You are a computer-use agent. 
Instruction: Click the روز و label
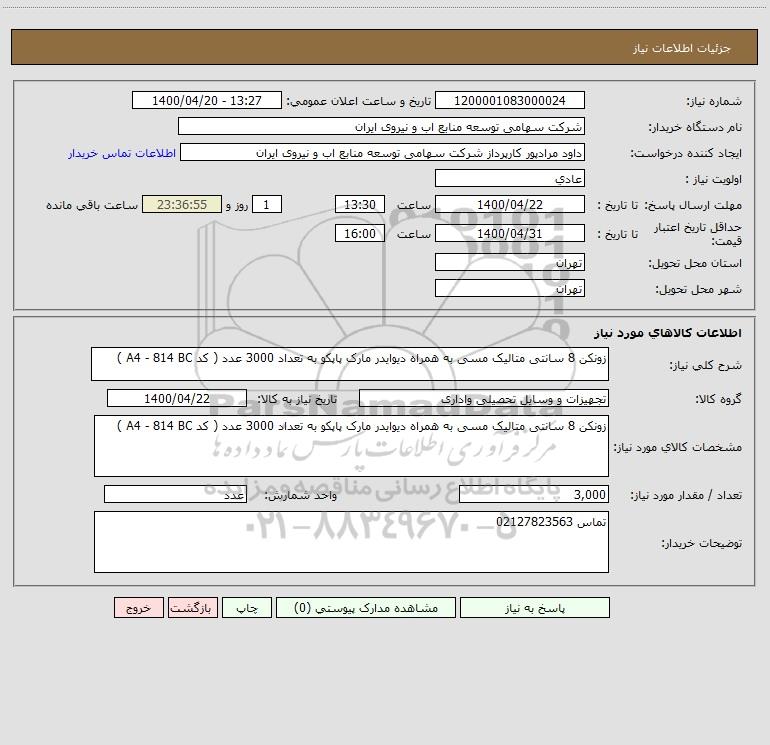(x=237, y=205)
